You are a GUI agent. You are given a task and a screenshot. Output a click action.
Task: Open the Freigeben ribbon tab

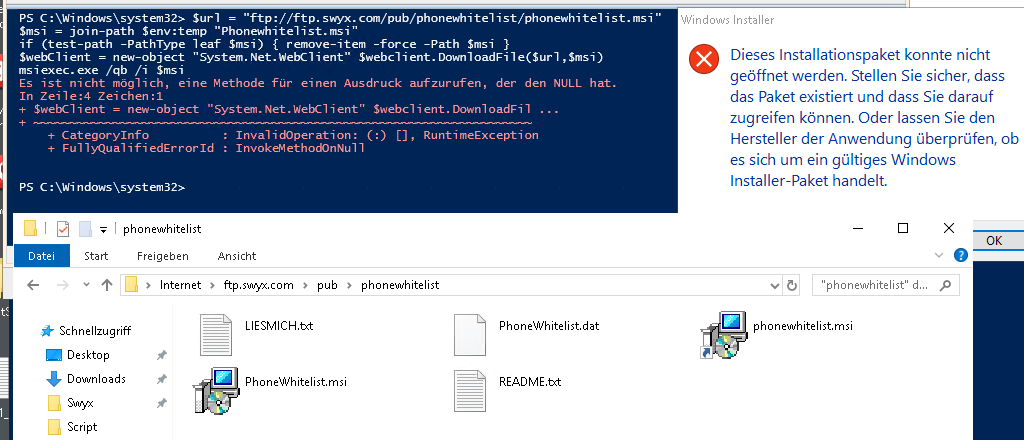coord(163,256)
